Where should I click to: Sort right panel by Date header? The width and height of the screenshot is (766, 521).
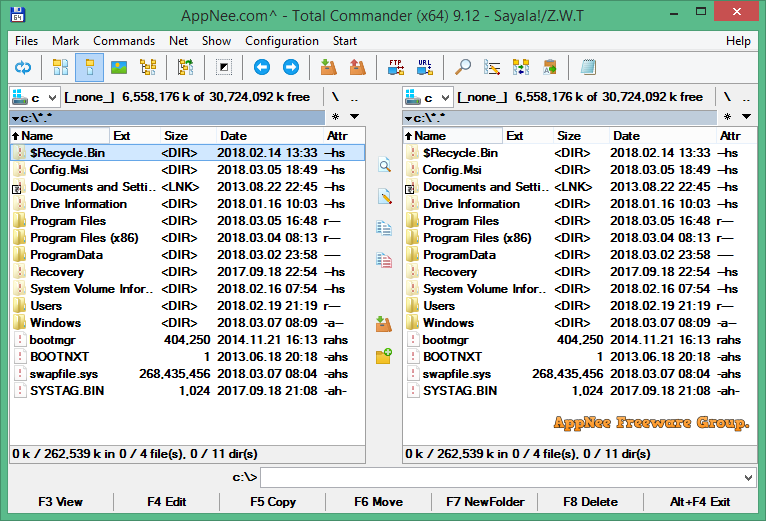coord(663,136)
